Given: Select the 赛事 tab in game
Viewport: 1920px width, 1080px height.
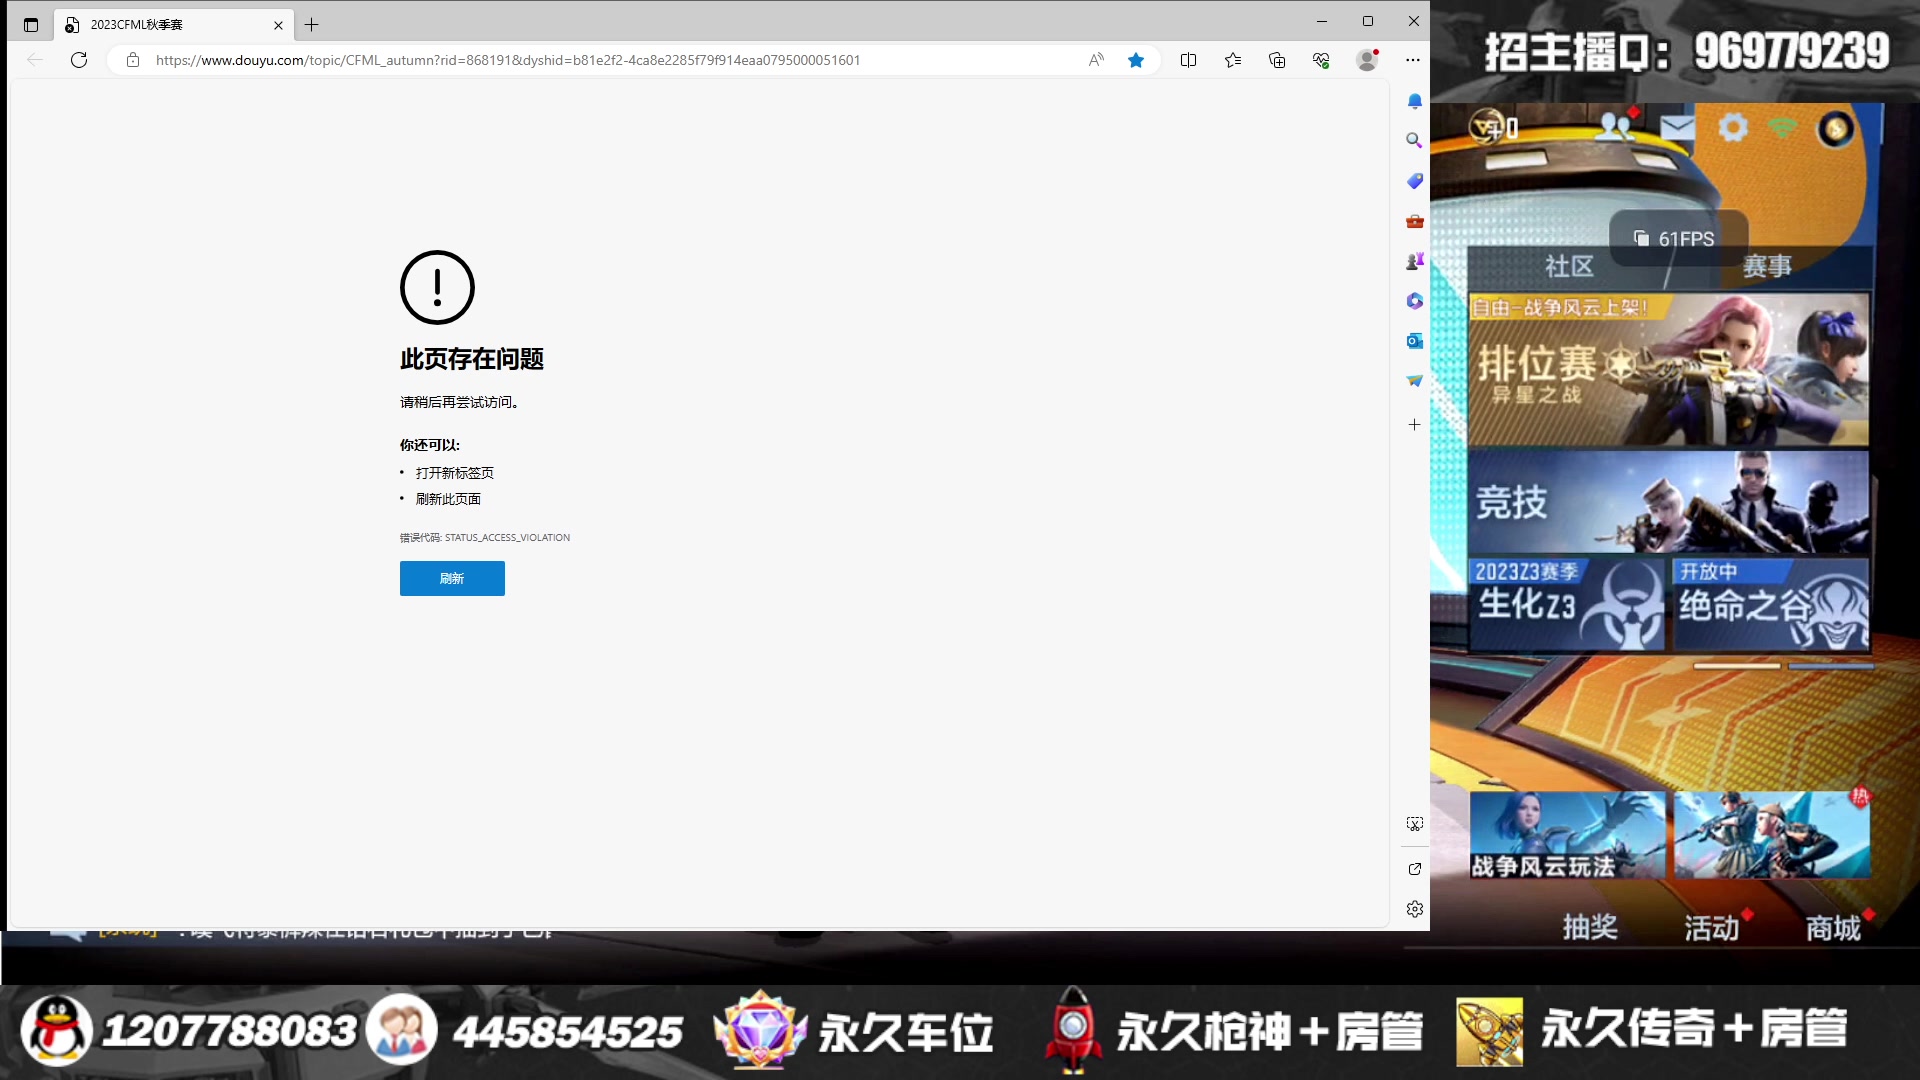Looking at the screenshot, I should coord(1767,267).
